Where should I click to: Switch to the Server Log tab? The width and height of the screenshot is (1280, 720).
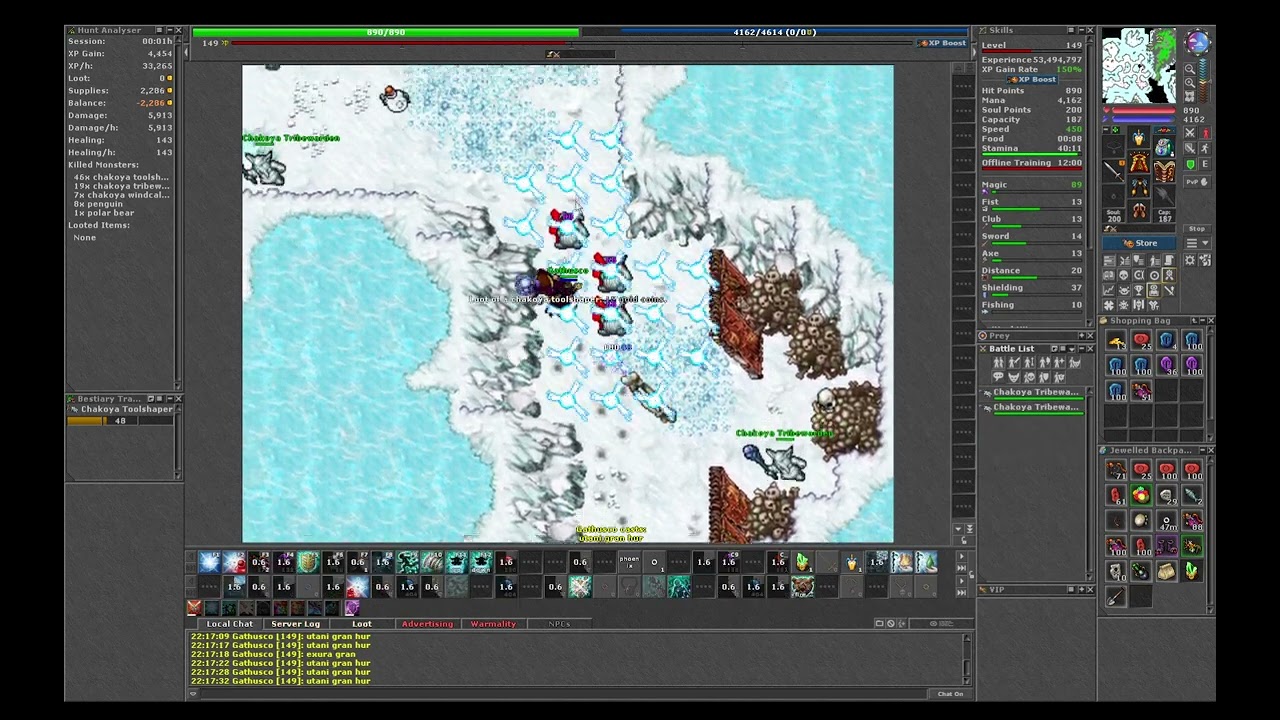pos(295,624)
